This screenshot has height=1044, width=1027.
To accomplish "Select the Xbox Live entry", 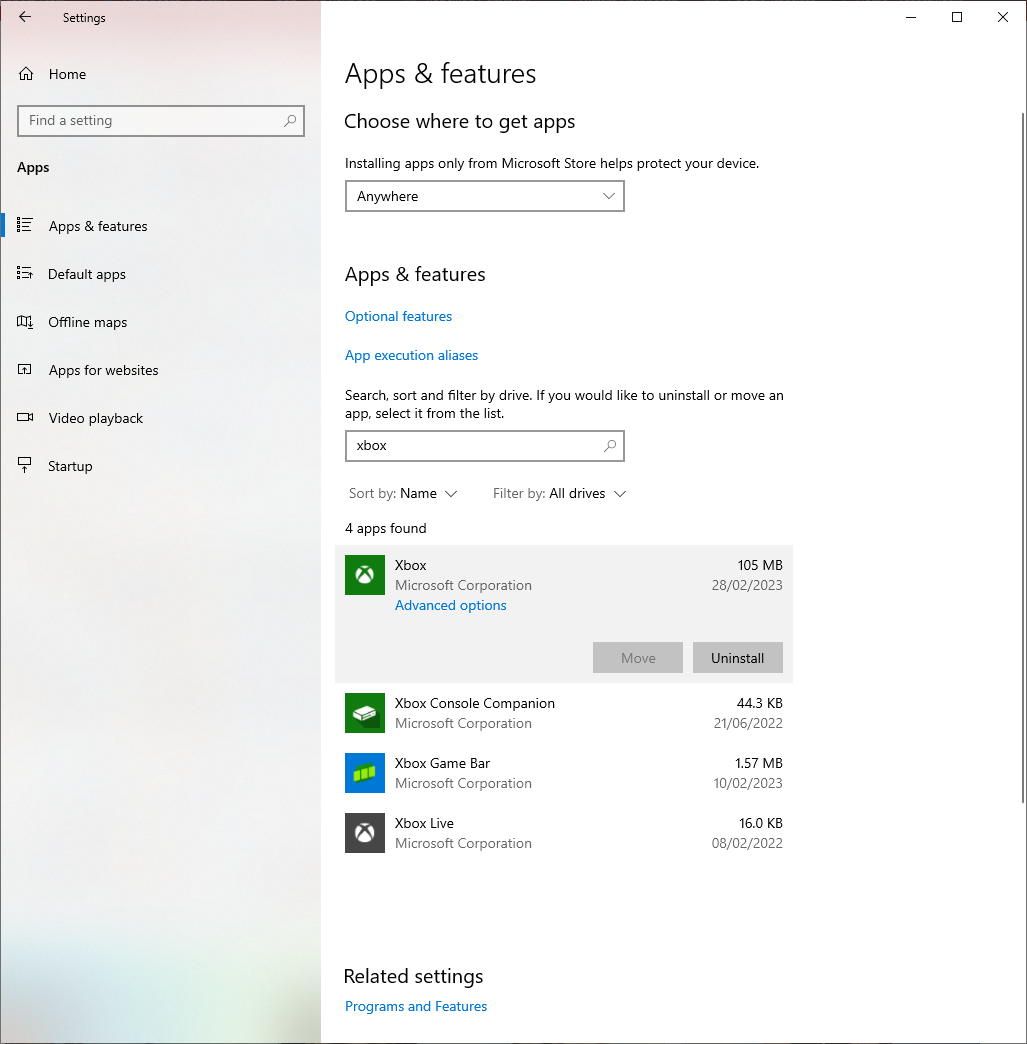I will 564,833.
